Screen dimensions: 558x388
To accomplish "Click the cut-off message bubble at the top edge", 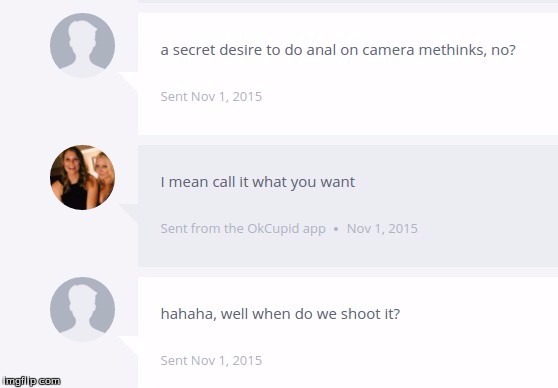I will point(348,1).
